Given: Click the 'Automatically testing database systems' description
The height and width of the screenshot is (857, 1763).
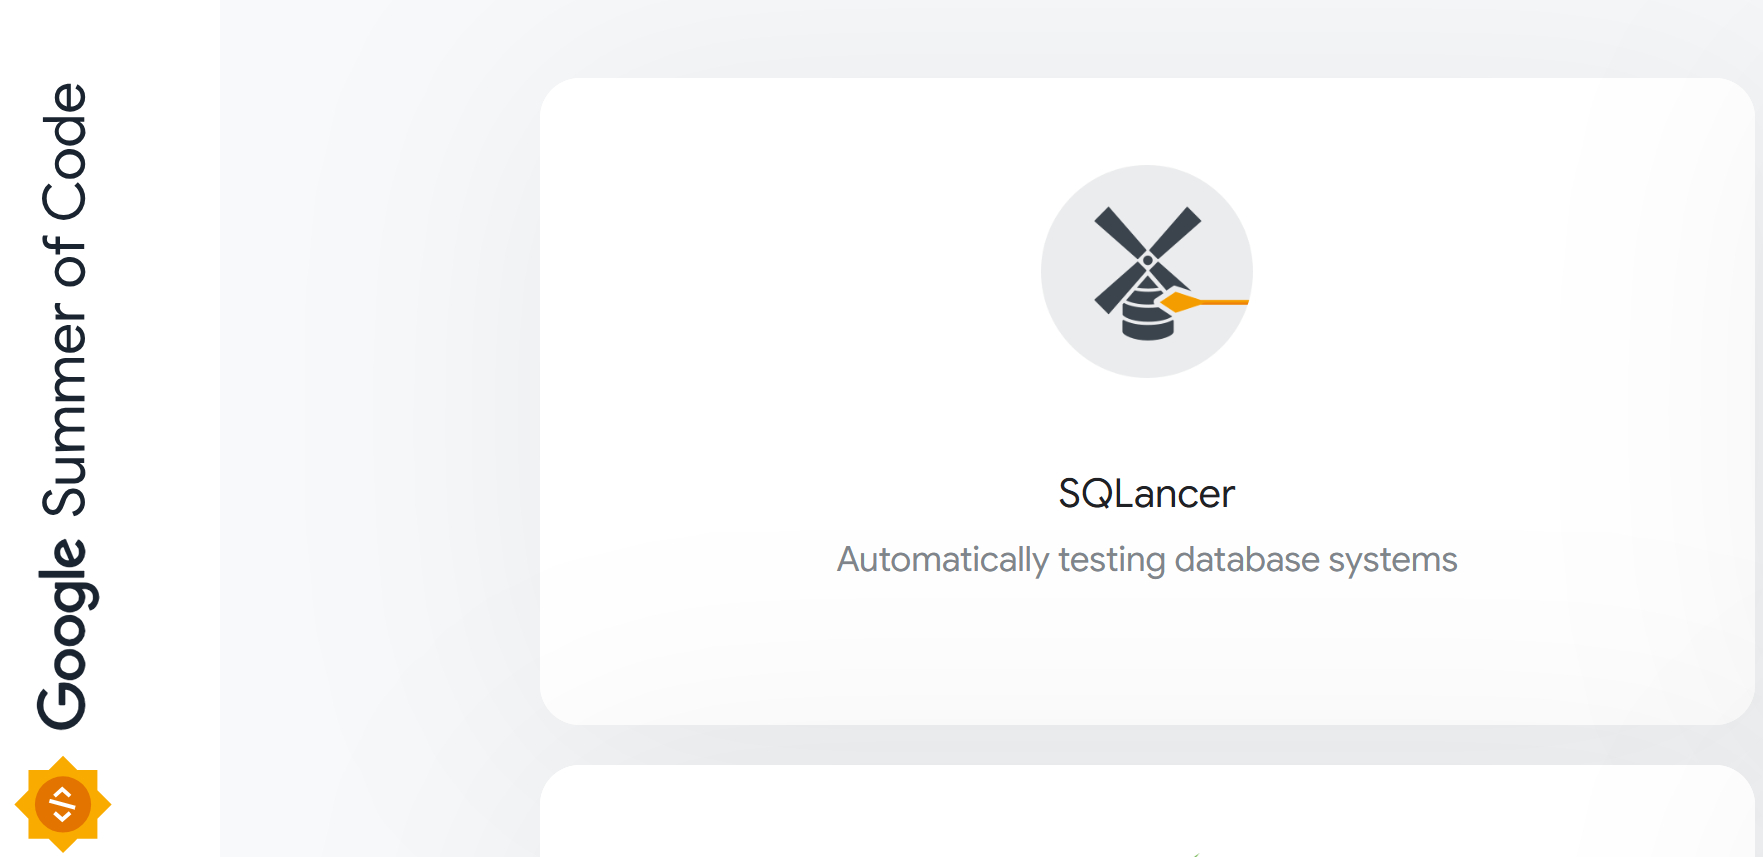Looking at the screenshot, I should click(x=1146, y=560).
